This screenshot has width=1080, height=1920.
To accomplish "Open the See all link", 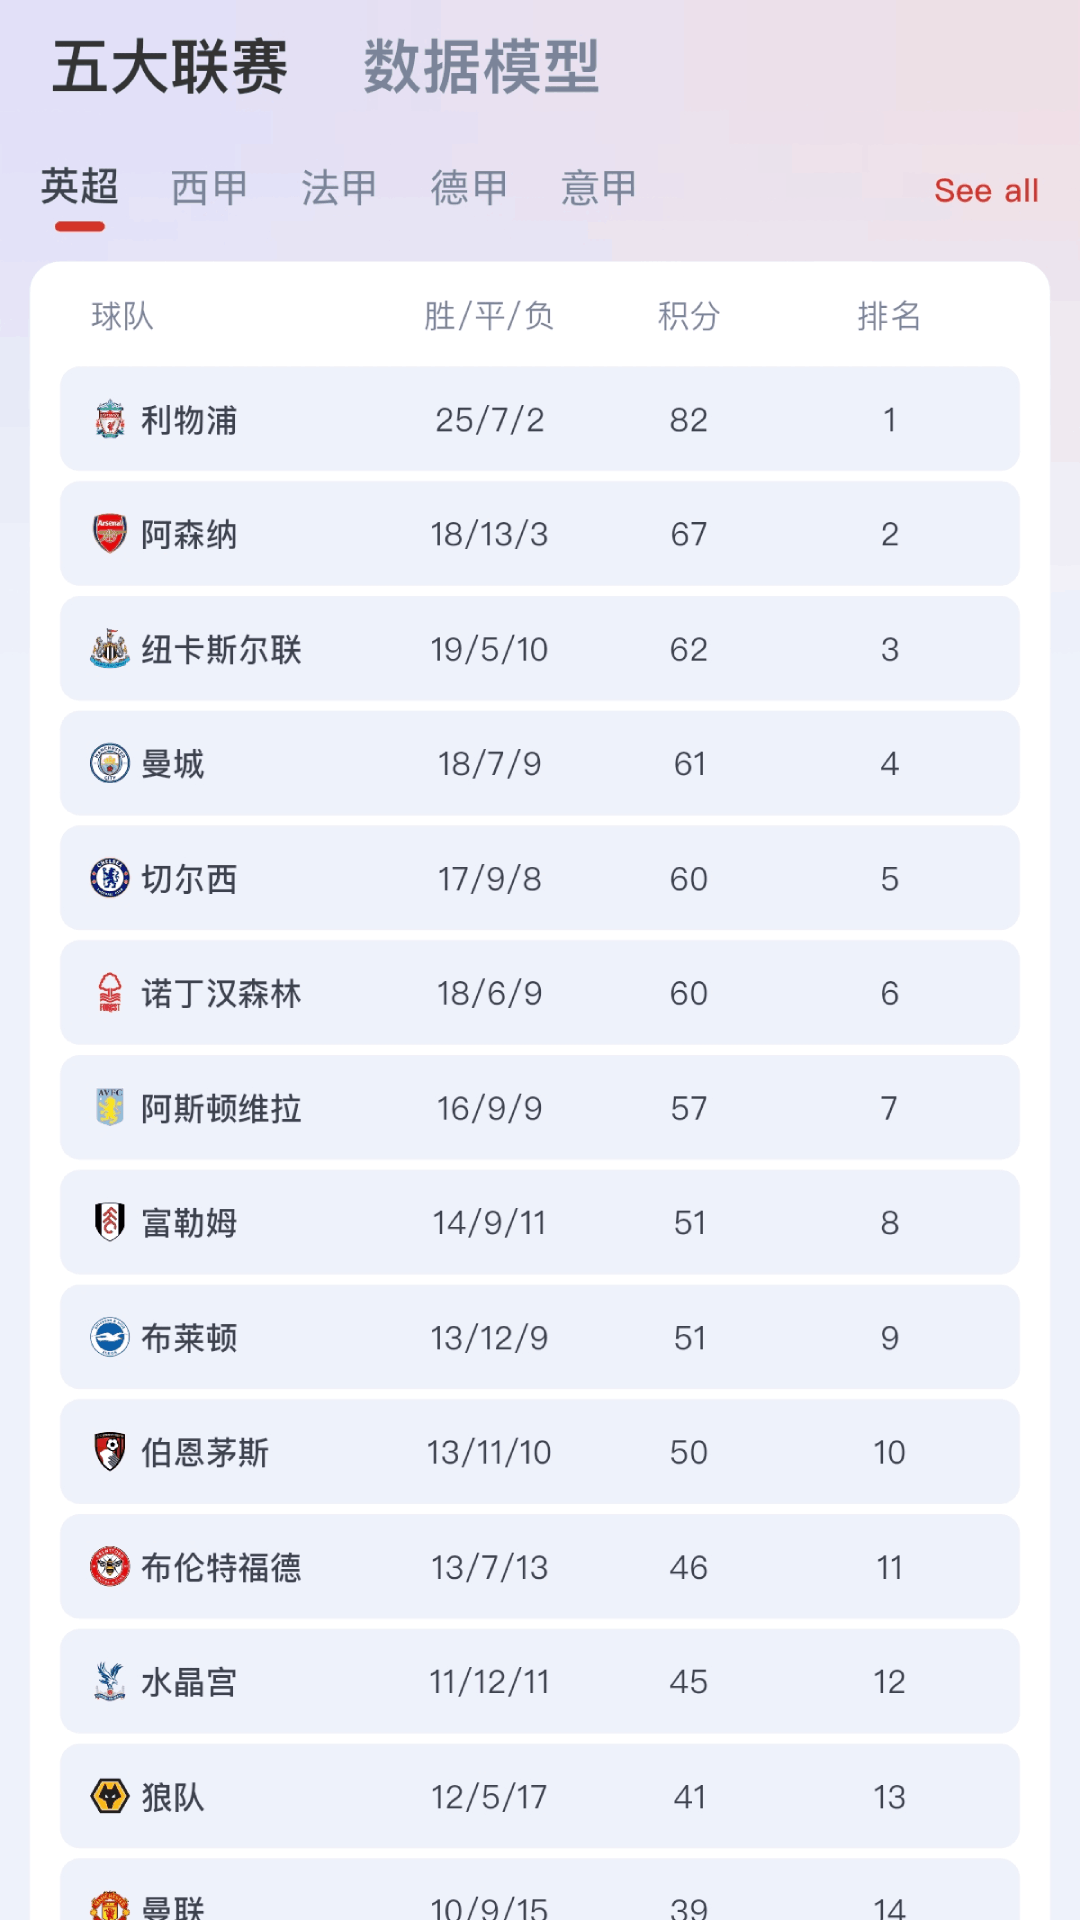I will [x=986, y=190].
